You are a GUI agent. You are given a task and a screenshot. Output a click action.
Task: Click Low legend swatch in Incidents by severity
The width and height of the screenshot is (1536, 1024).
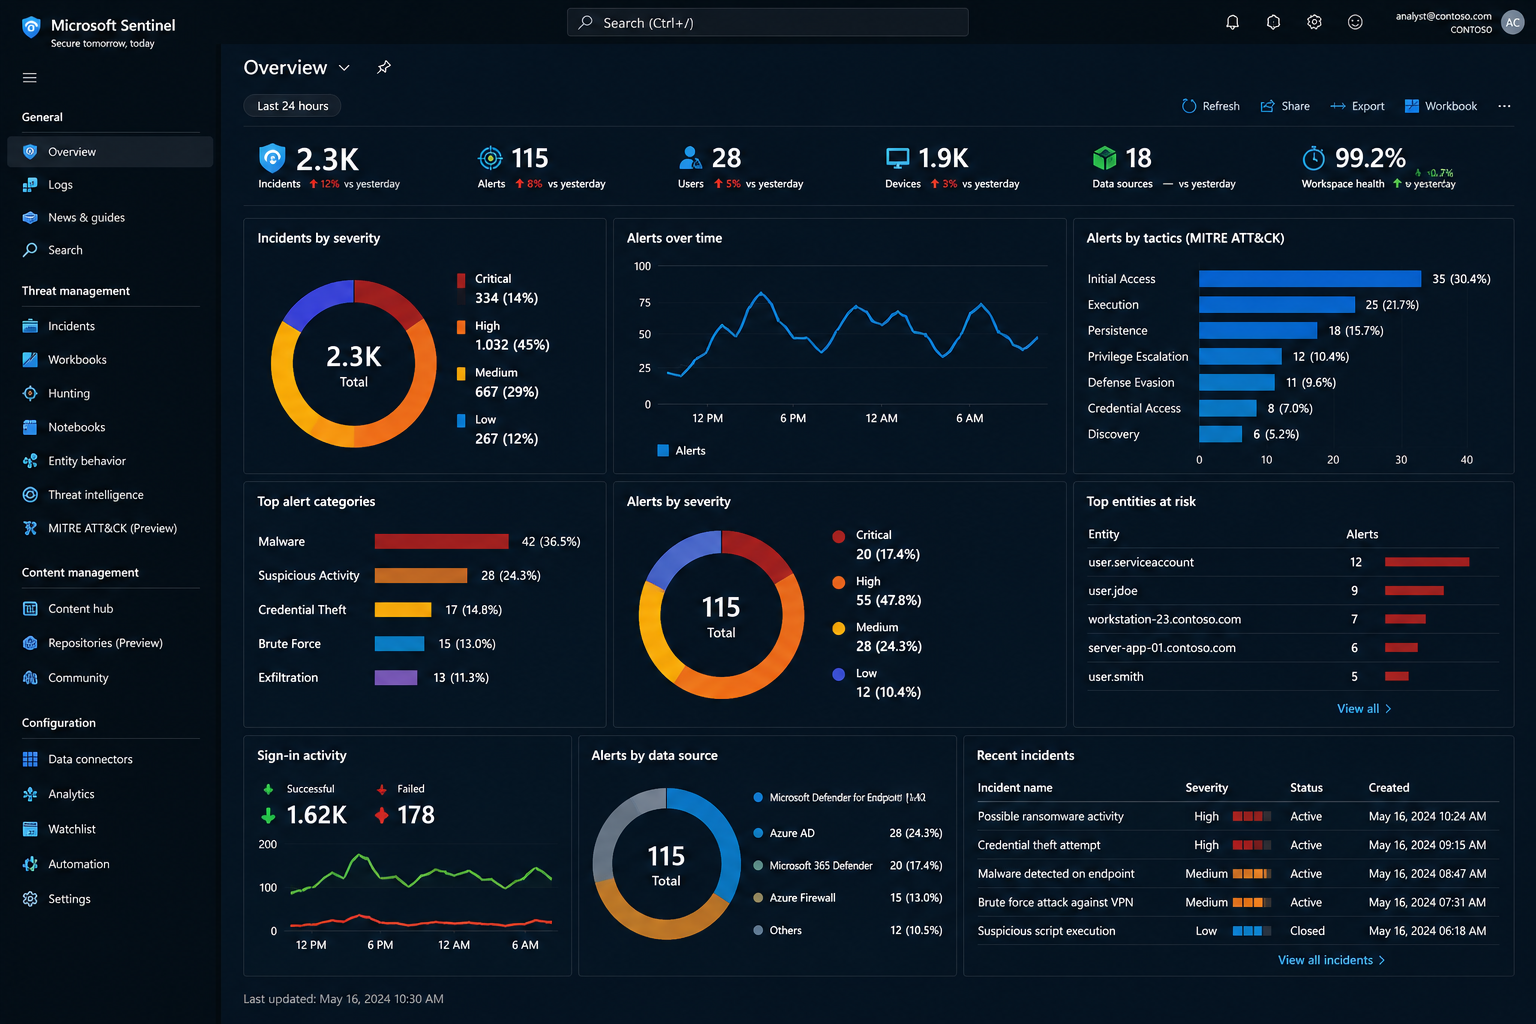[x=461, y=421]
